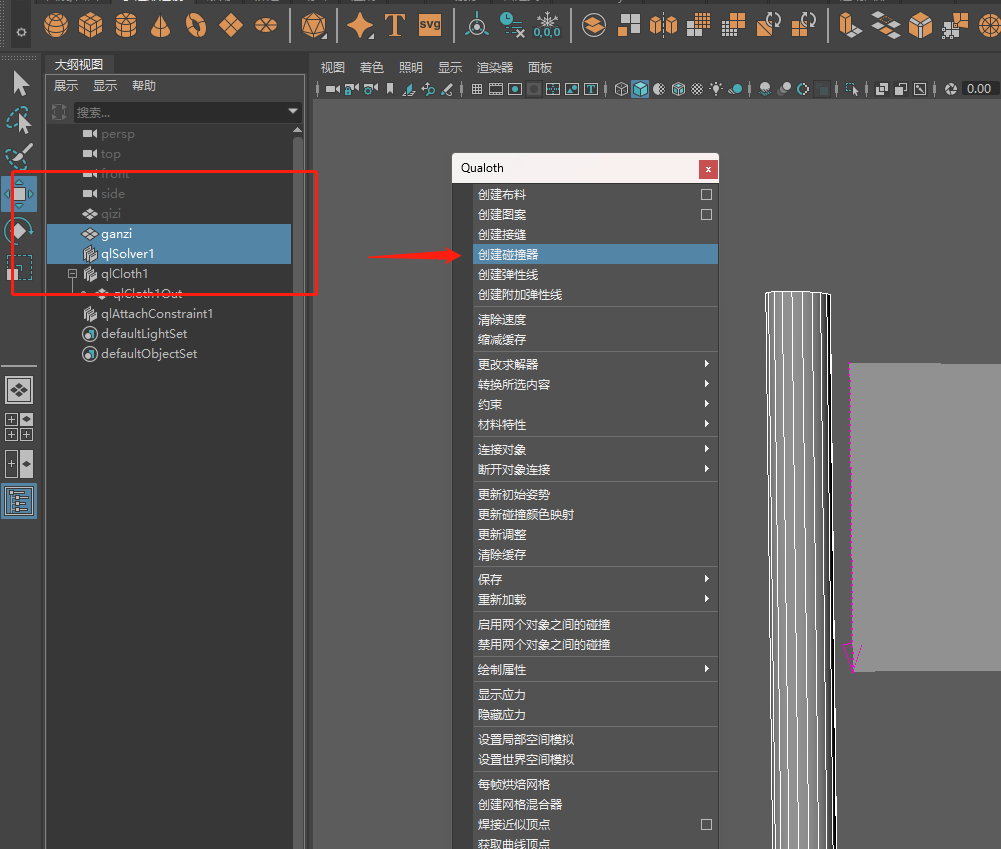Viewport: 1001px width, 849px height.
Task: Choose 创建接缝 menu entry
Action: (x=595, y=234)
